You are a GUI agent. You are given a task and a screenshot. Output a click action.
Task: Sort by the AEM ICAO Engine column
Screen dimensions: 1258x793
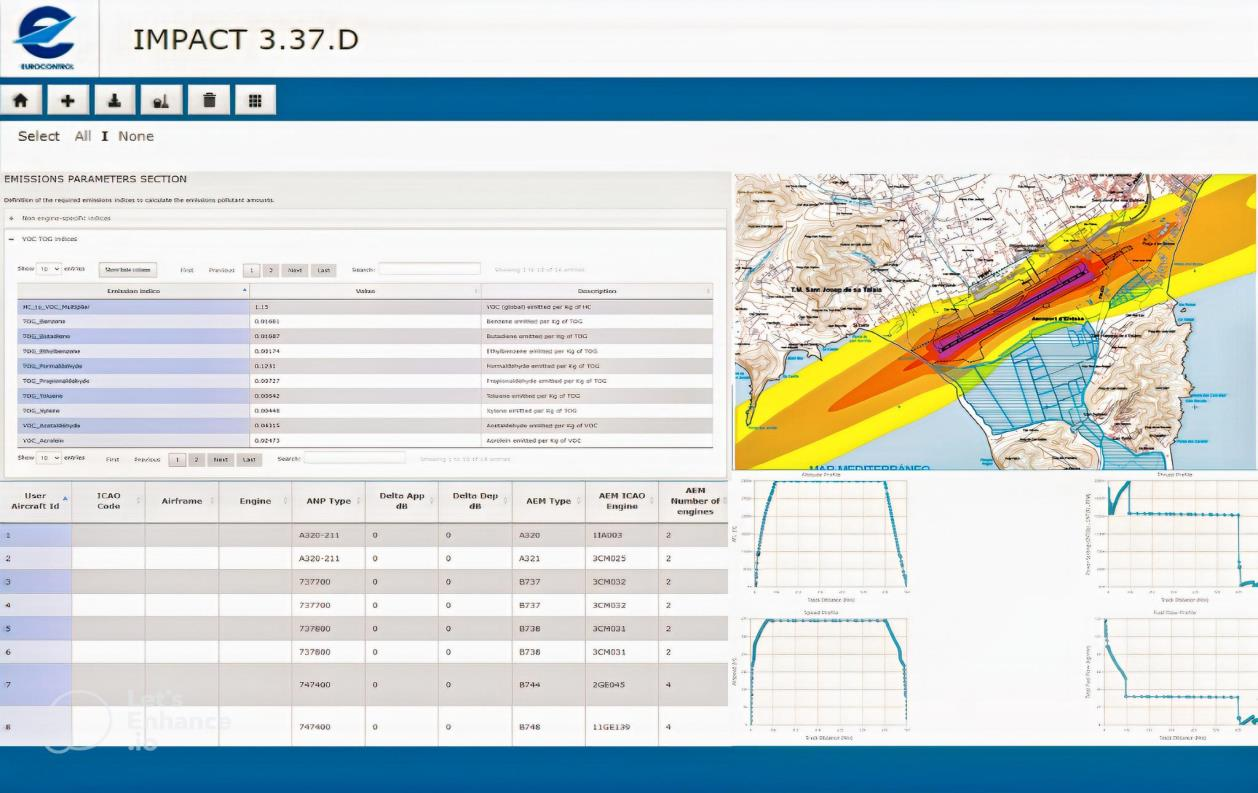[x=622, y=501]
